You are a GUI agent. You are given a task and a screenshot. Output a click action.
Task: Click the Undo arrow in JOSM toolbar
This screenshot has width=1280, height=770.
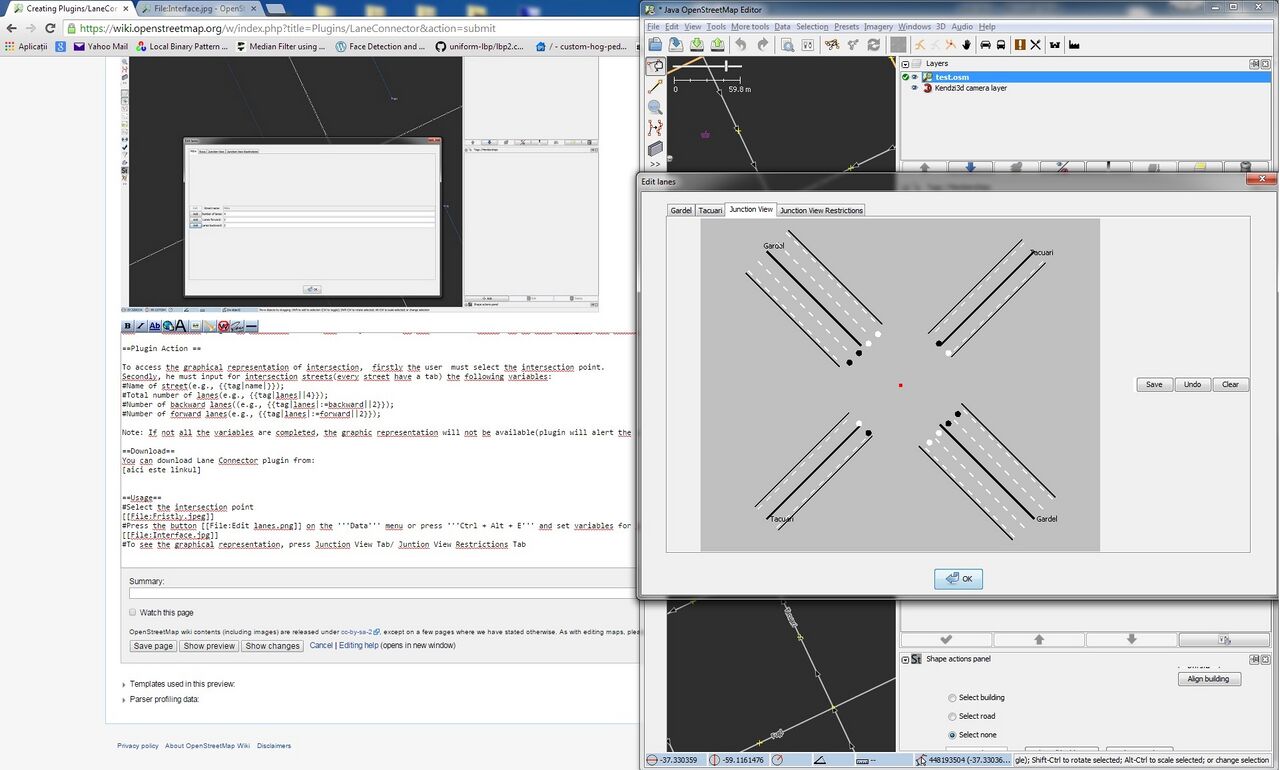tap(741, 44)
